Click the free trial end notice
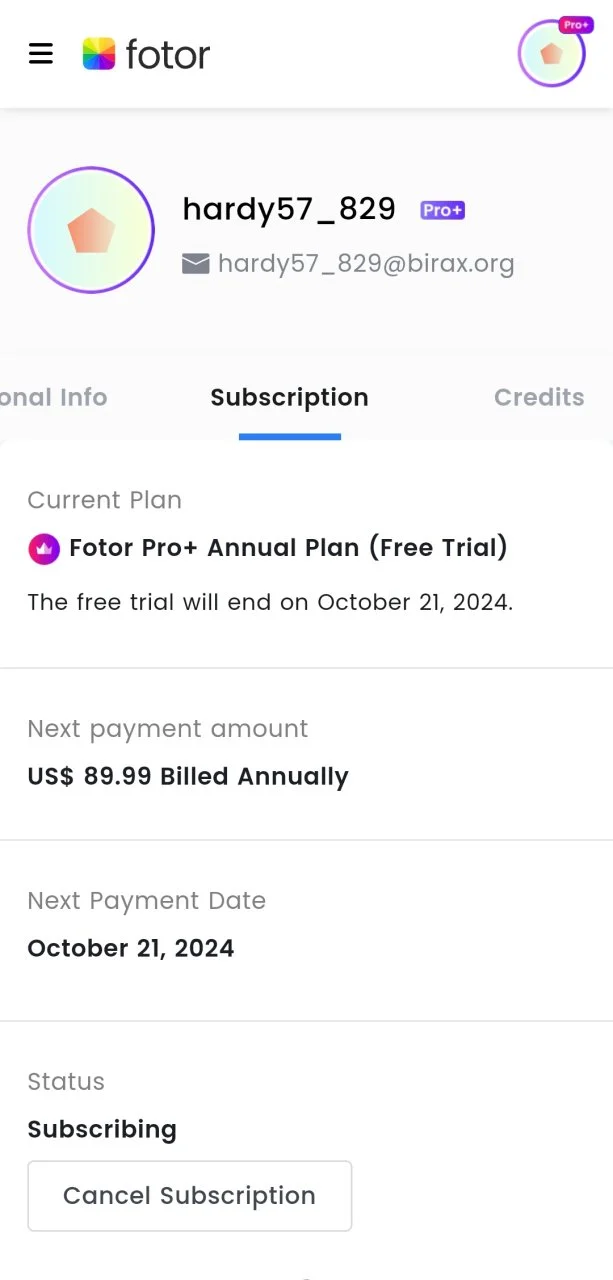This screenshot has height=1280, width=613. coord(270,602)
